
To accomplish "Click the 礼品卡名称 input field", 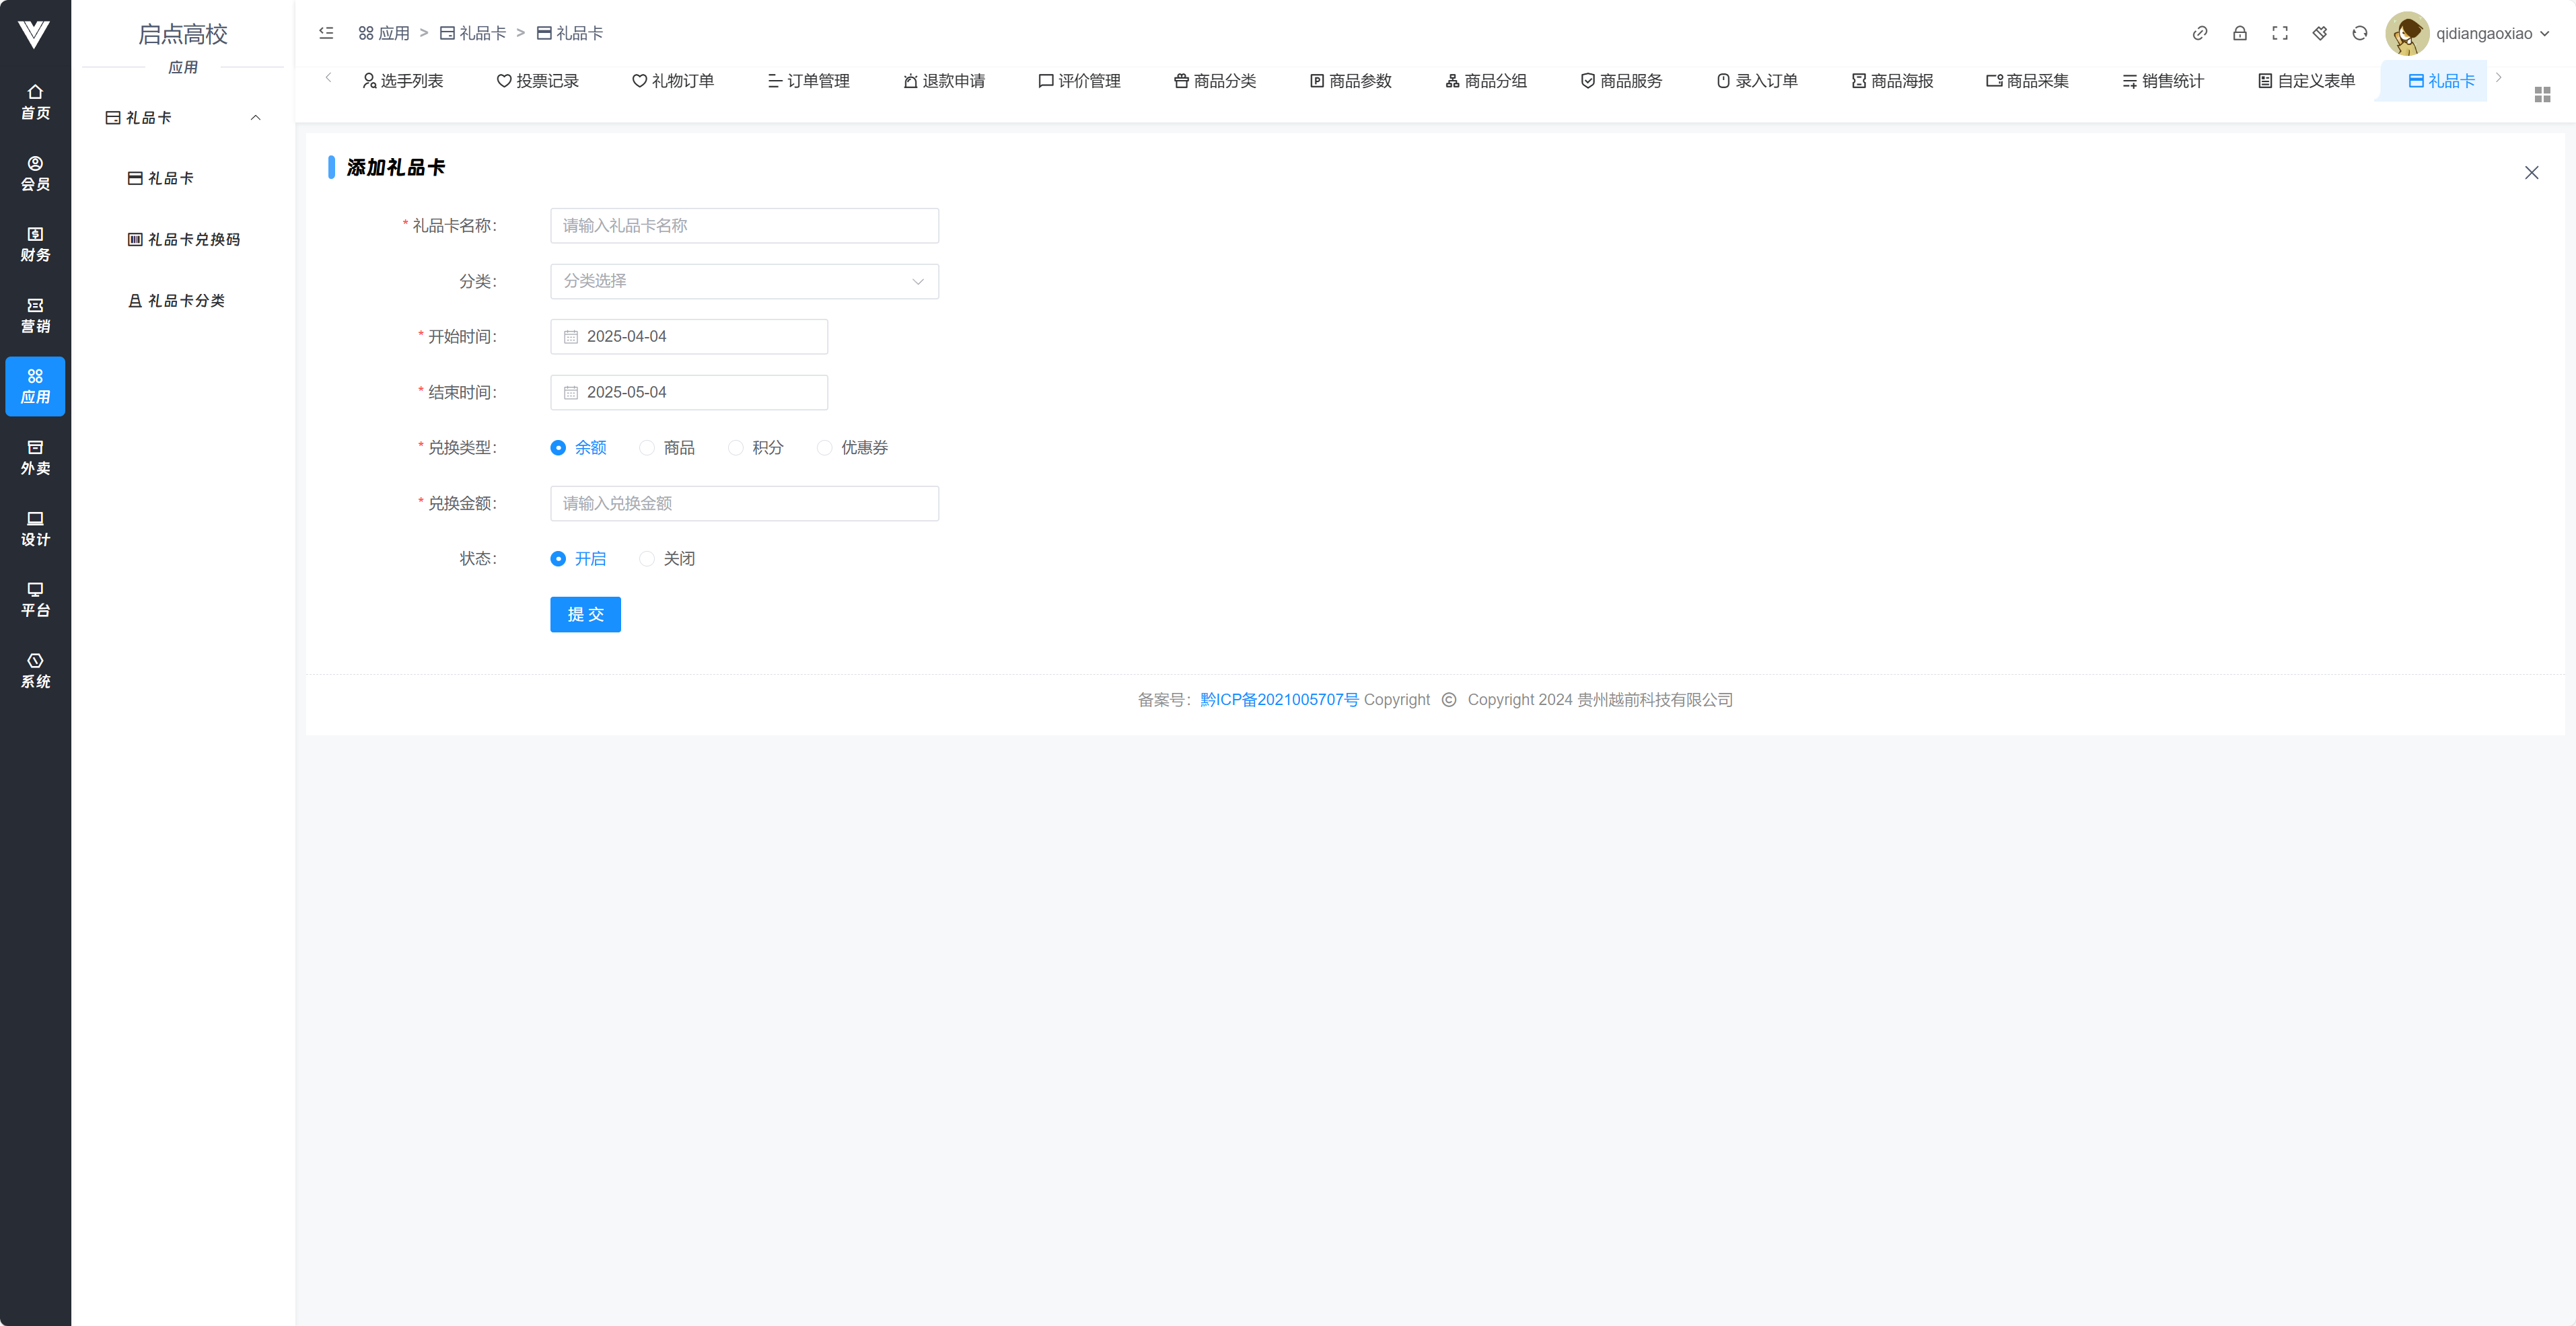I will 743,226.
